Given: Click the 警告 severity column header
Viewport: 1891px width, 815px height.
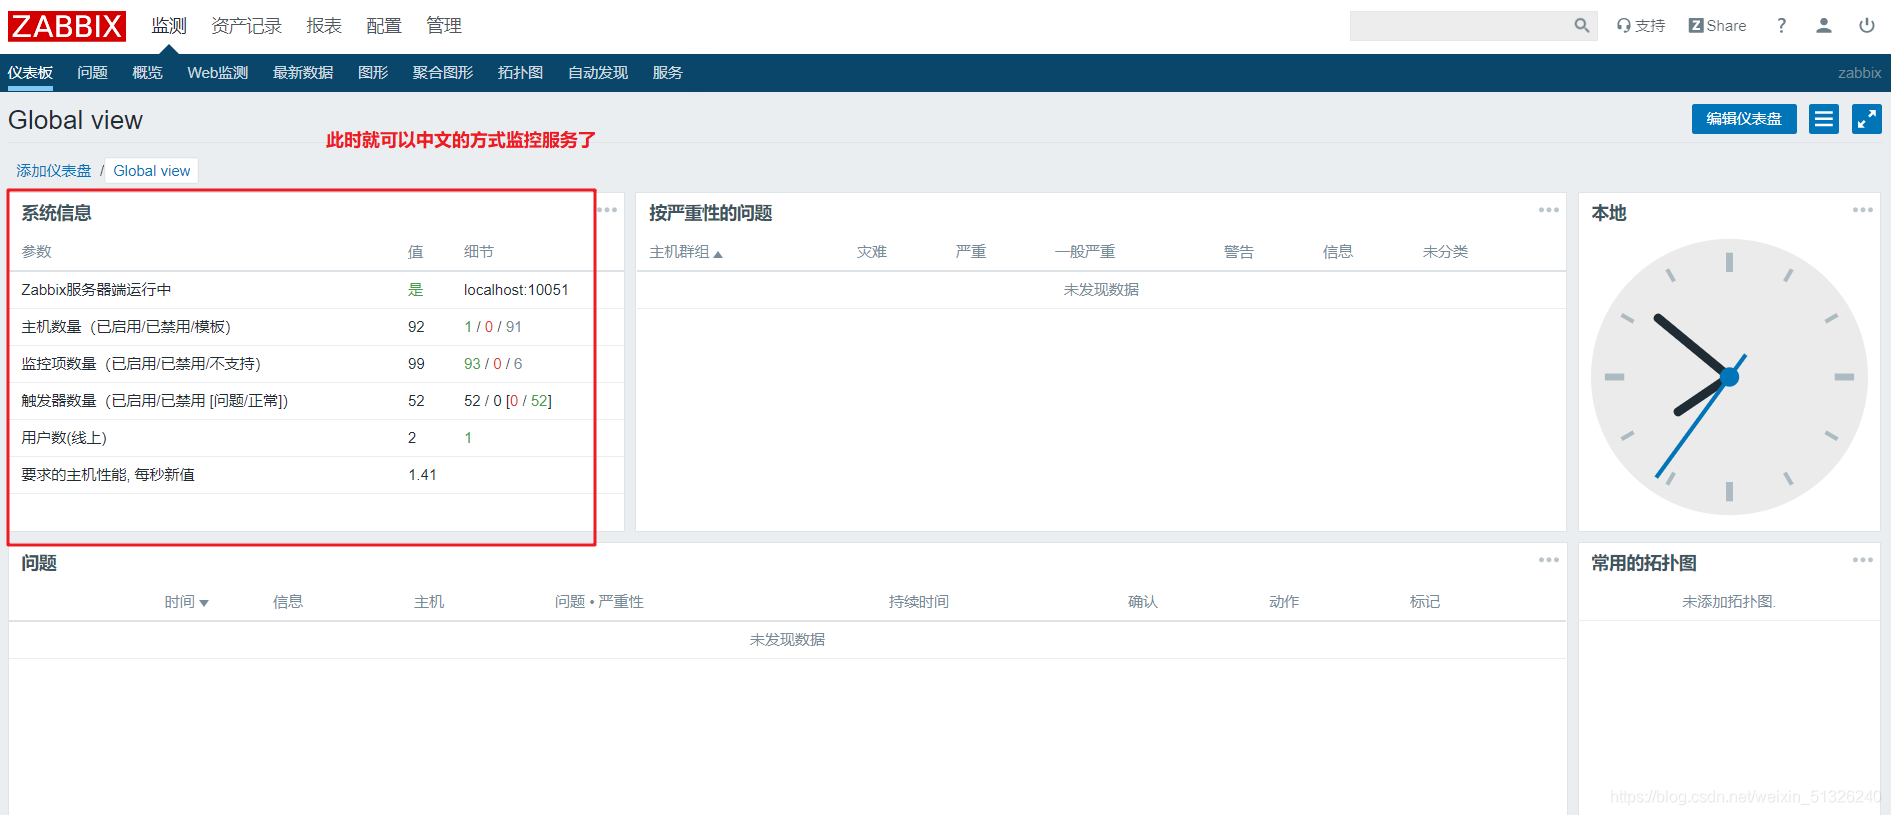Looking at the screenshot, I should click(1238, 252).
